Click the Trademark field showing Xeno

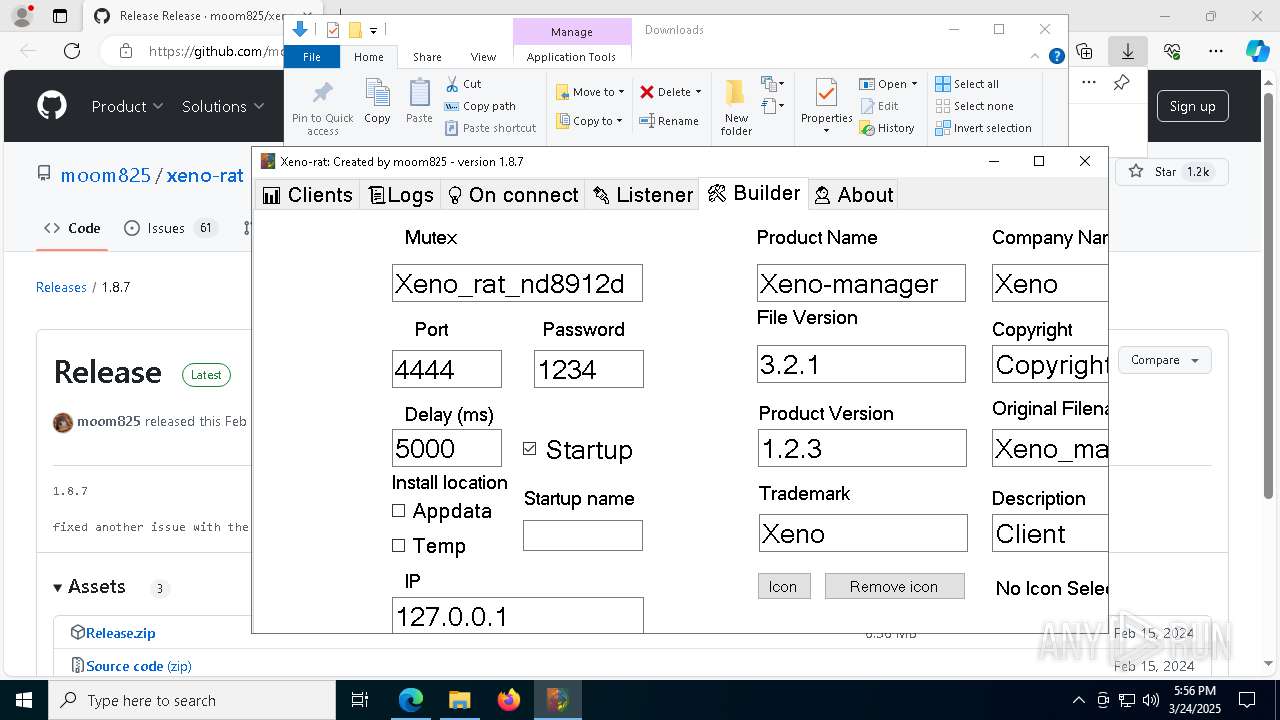click(x=863, y=533)
